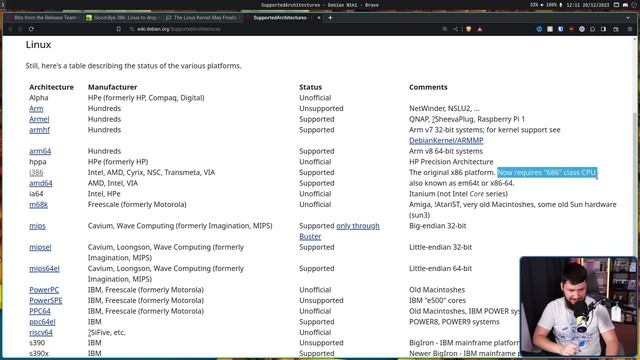Image resolution: width=640 pixels, height=360 pixels.
Task: Open the PowerSPE architecture link
Action: 46,300
